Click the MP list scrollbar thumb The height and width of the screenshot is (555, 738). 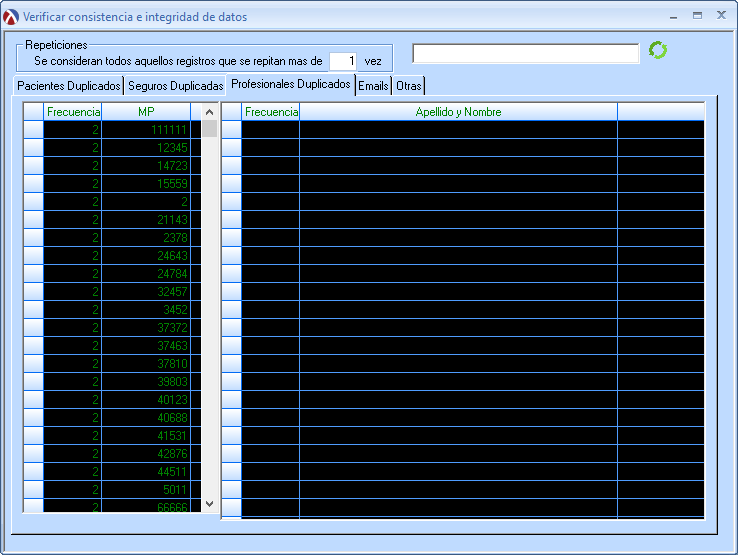coord(210,129)
